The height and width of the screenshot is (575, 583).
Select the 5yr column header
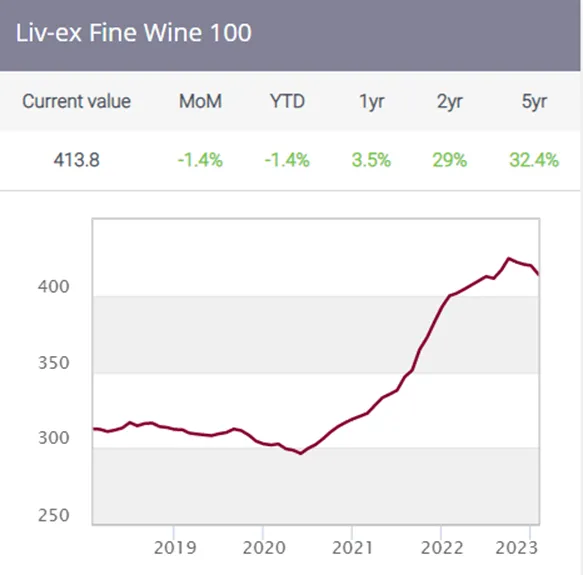[534, 102]
